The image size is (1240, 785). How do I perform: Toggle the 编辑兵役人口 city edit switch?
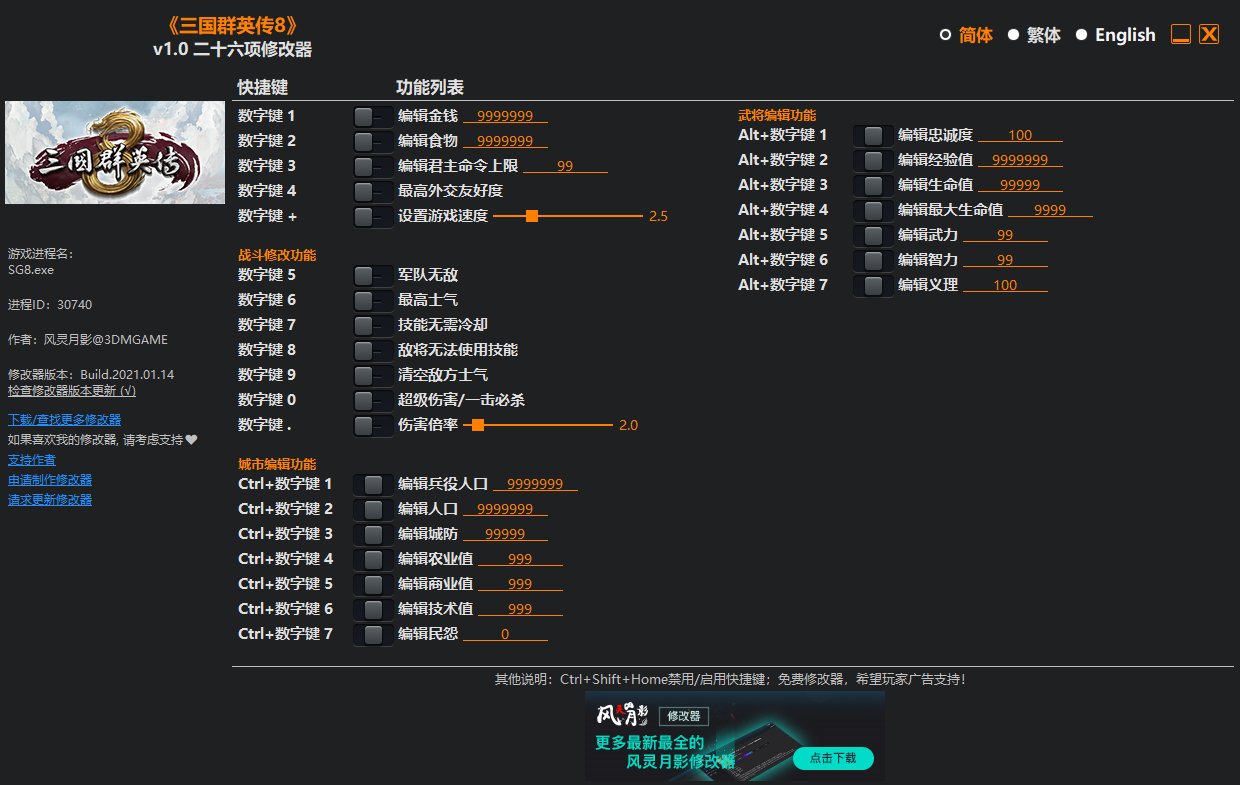click(372, 483)
